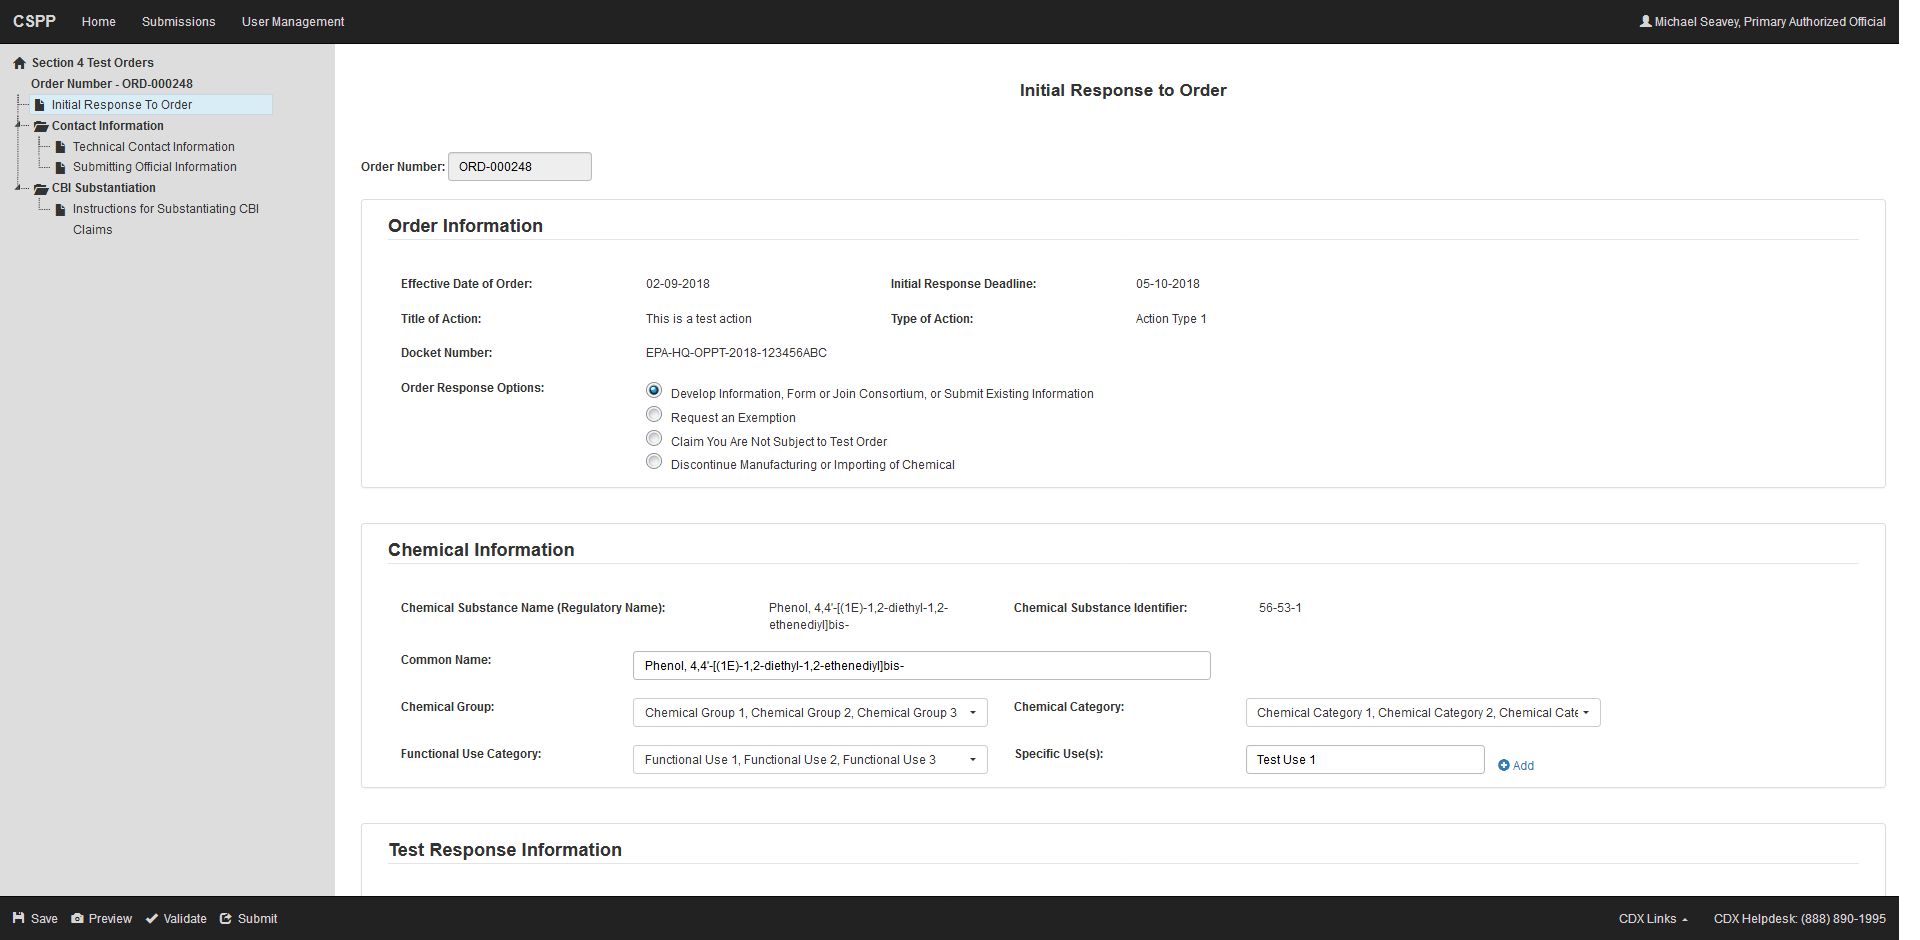
Task: Choose Claim You Are Not Subject option
Action: tap(654, 438)
